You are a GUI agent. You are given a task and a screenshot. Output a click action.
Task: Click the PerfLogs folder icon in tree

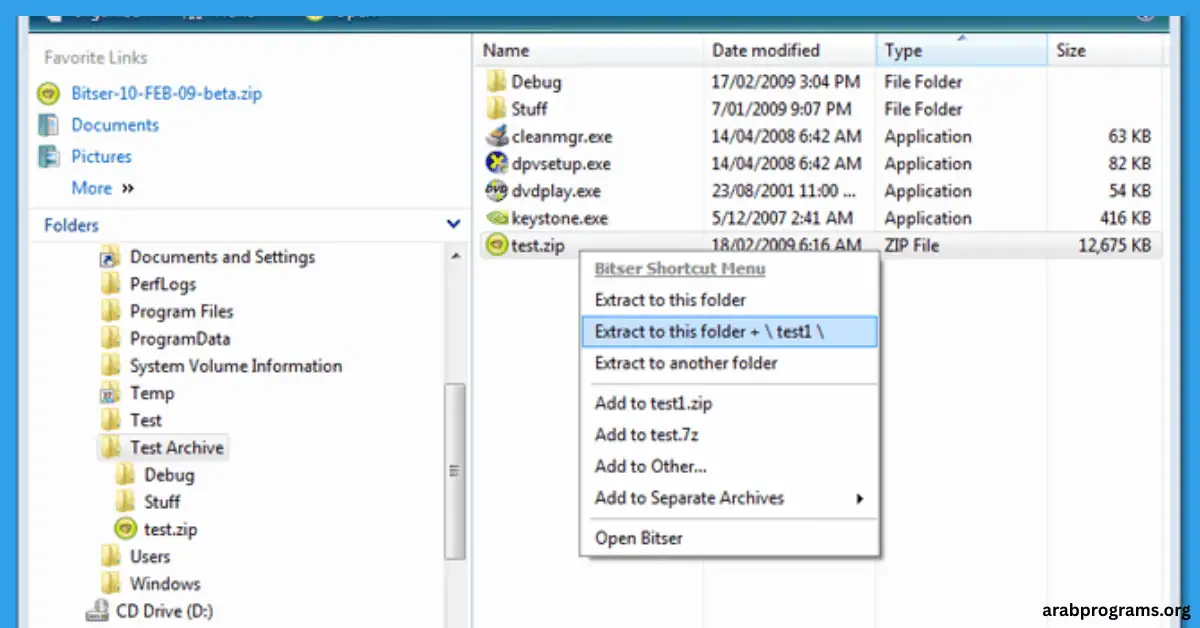coord(111,284)
